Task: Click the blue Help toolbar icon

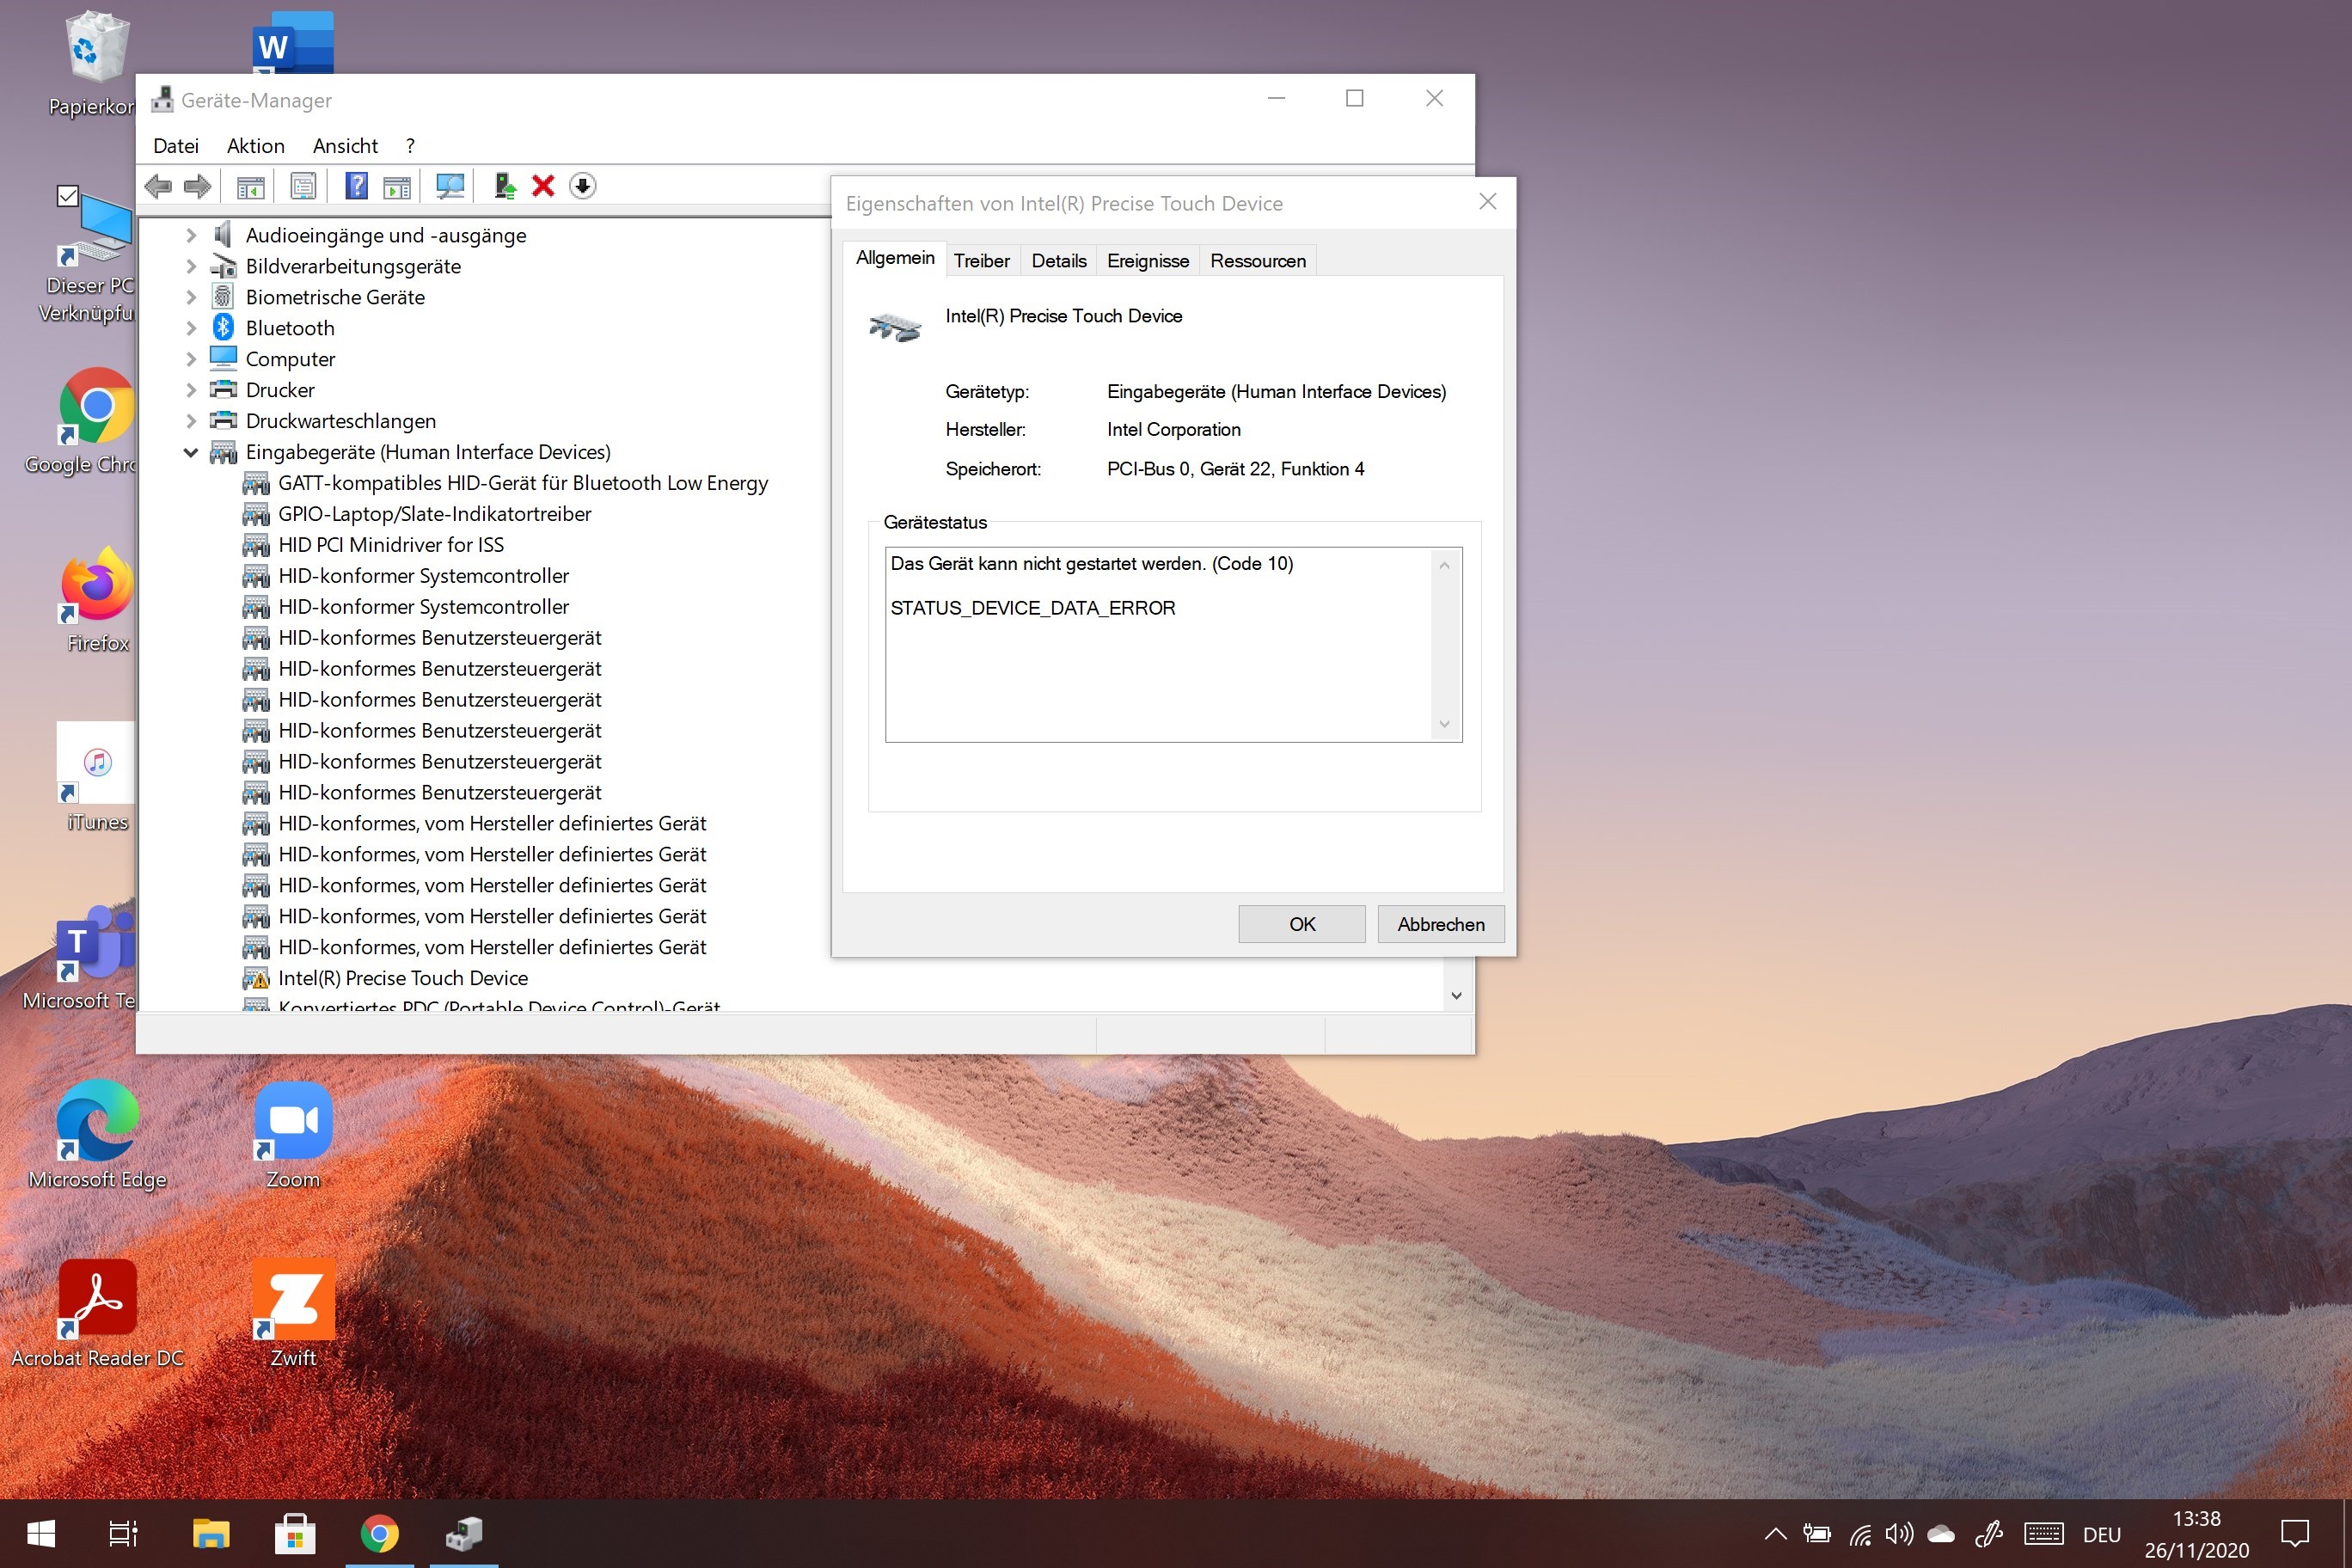Action: tap(356, 186)
